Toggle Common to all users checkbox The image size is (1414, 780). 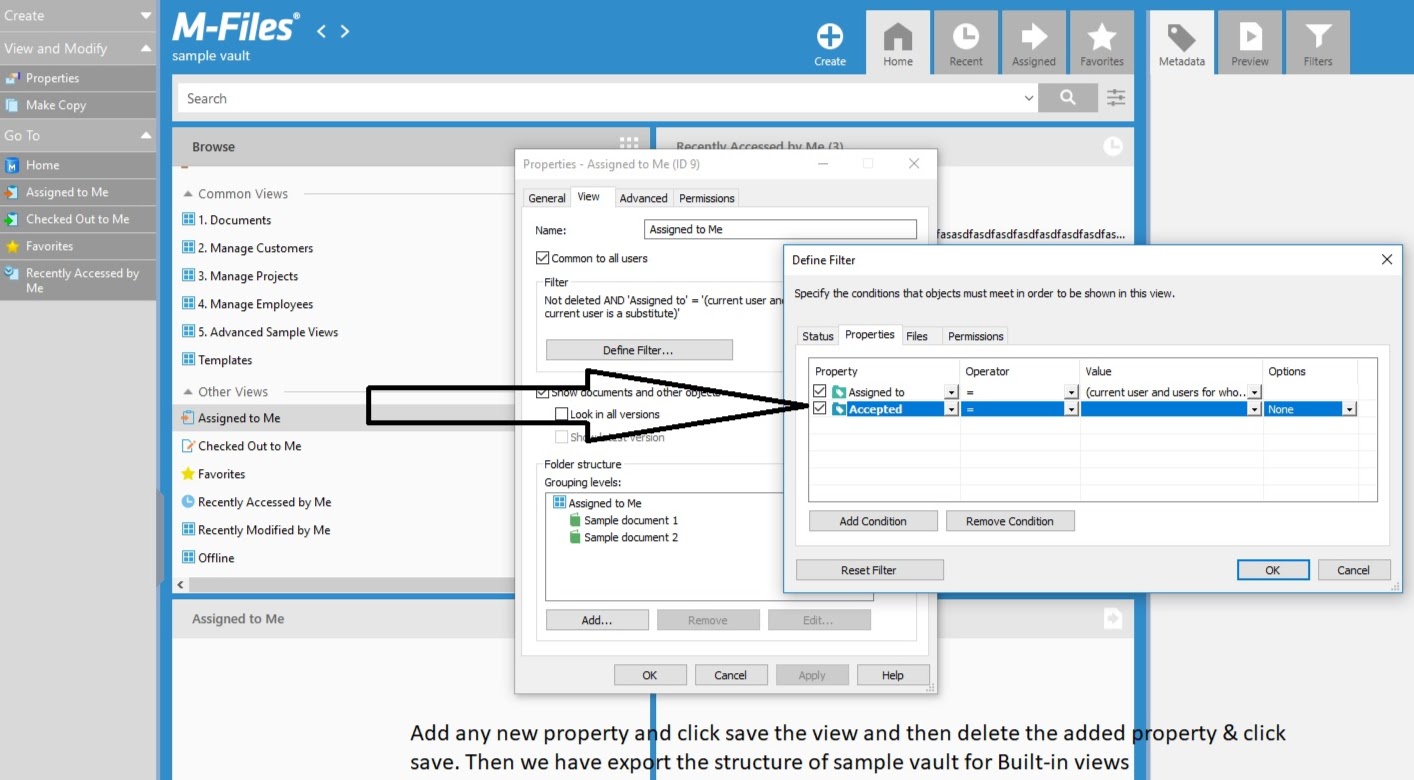pos(543,258)
